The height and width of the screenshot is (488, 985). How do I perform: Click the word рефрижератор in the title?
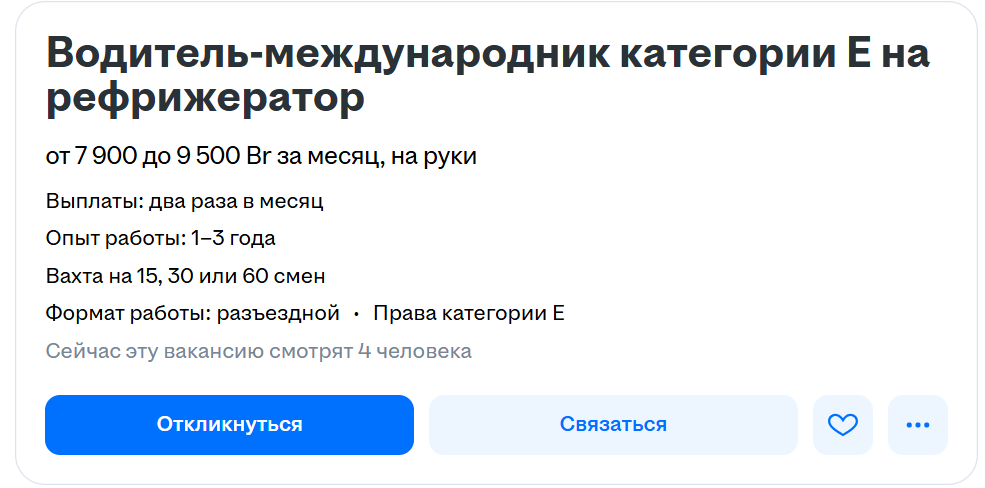[206, 99]
